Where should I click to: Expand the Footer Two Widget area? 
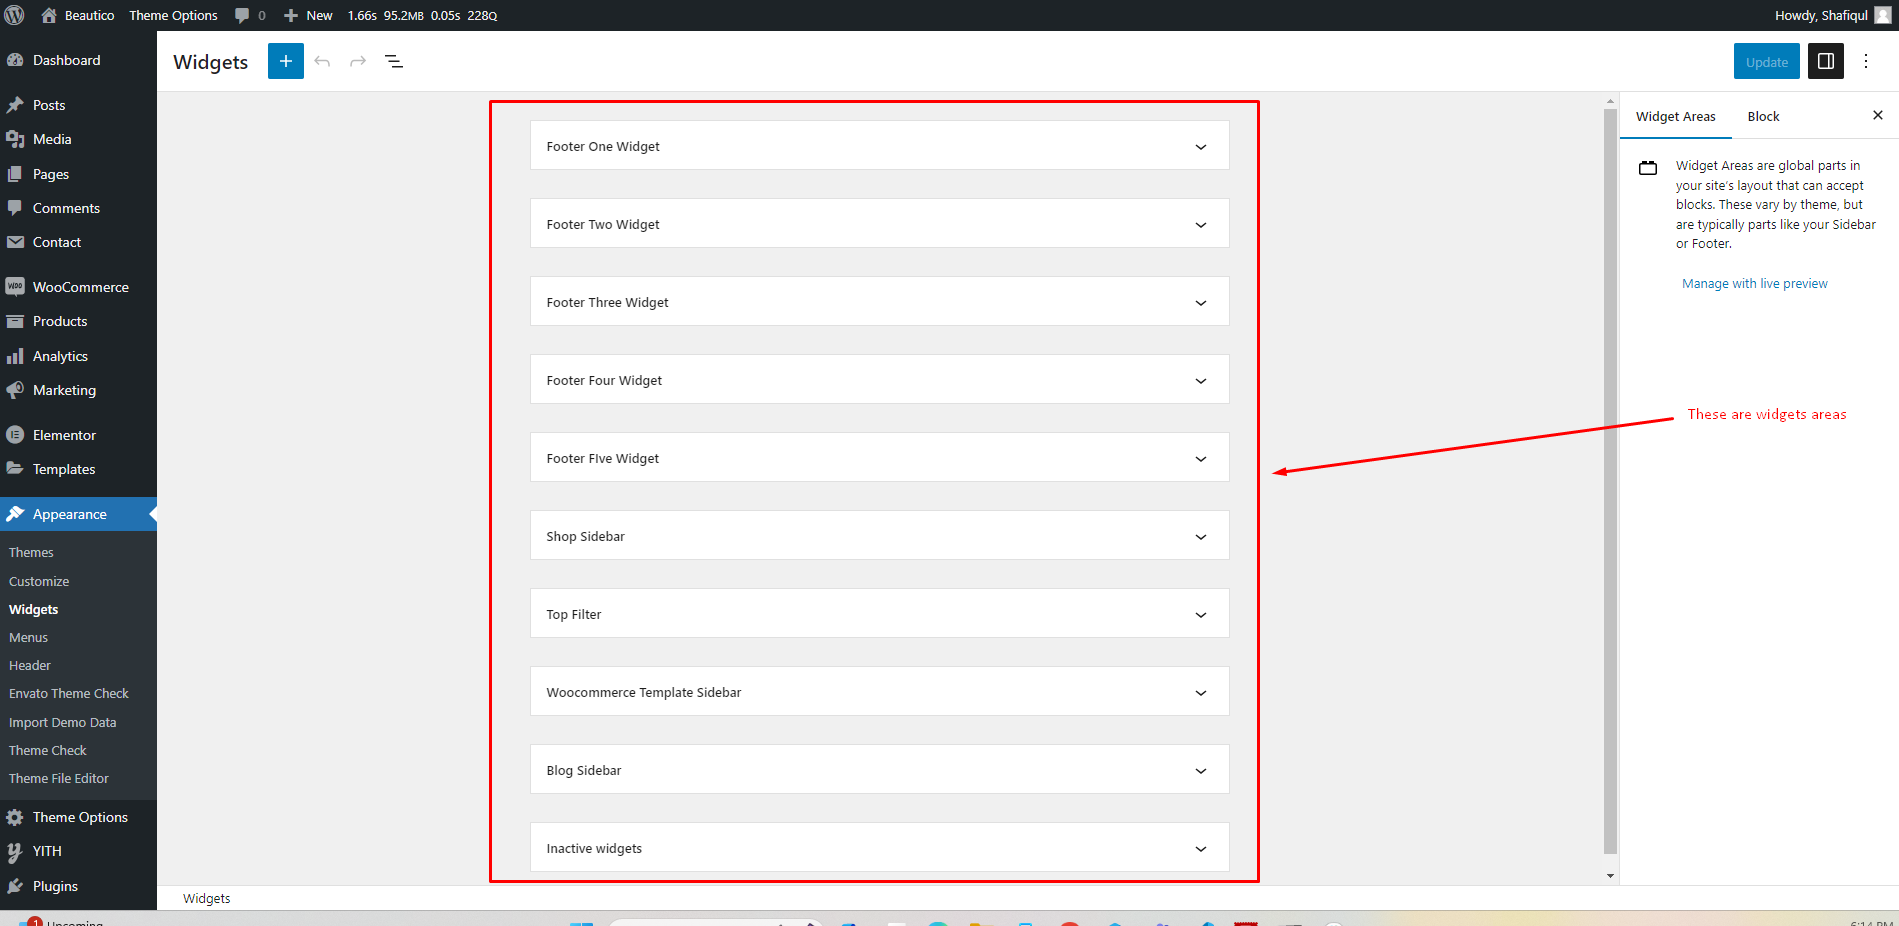pyautogui.click(x=879, y=224)
